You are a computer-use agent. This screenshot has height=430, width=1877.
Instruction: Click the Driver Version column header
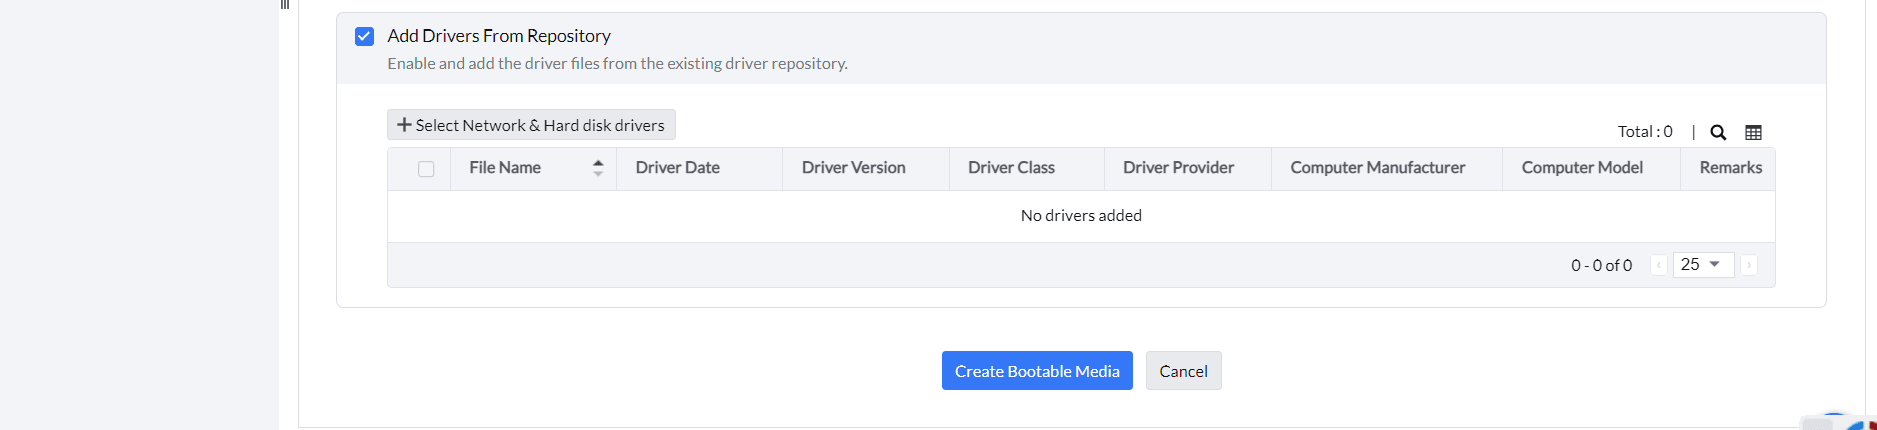(853, 168)
